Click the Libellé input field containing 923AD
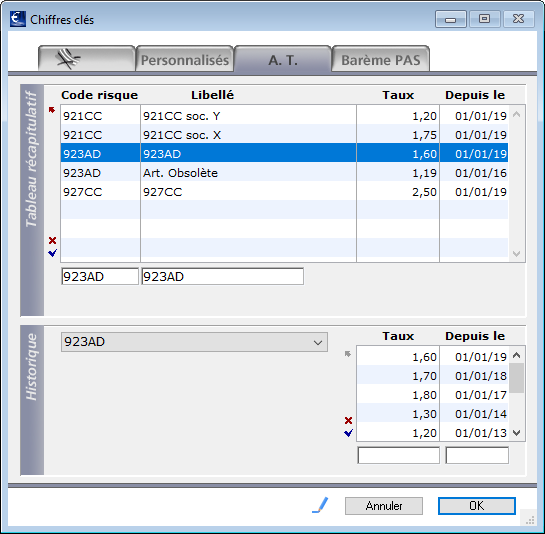Screen dimensions: 545x534 pyautogui.click(x=222, y=277)
